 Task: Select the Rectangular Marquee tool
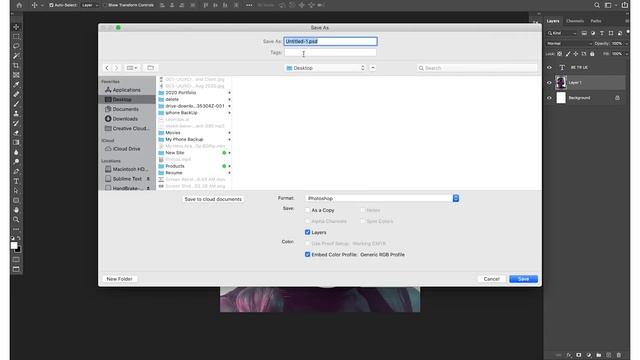point(16,37)
